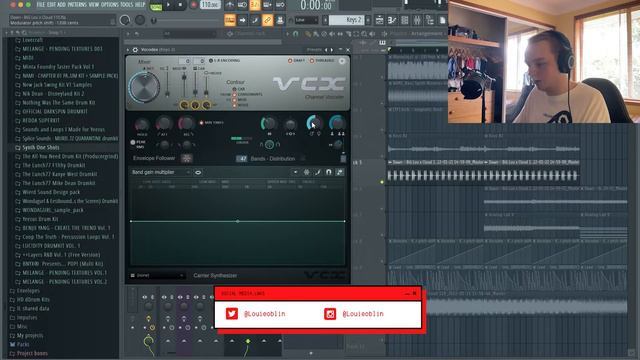The image size is (640, 360).
Task: Open the Vocodex plugin gear settings icon
Action: [135, 50]
